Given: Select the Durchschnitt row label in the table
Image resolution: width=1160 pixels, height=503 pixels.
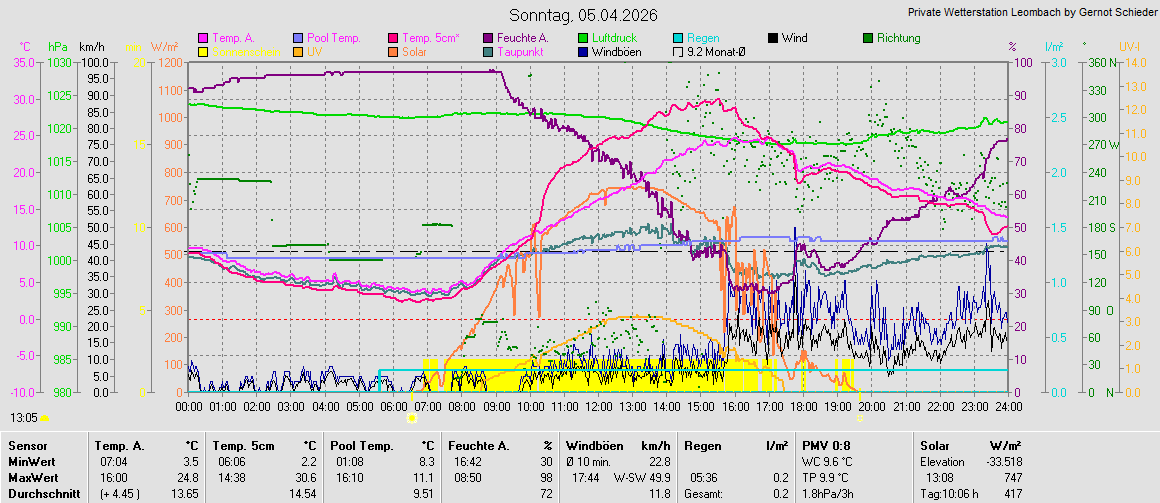Looking at the screenshot, I should (43, 494).
